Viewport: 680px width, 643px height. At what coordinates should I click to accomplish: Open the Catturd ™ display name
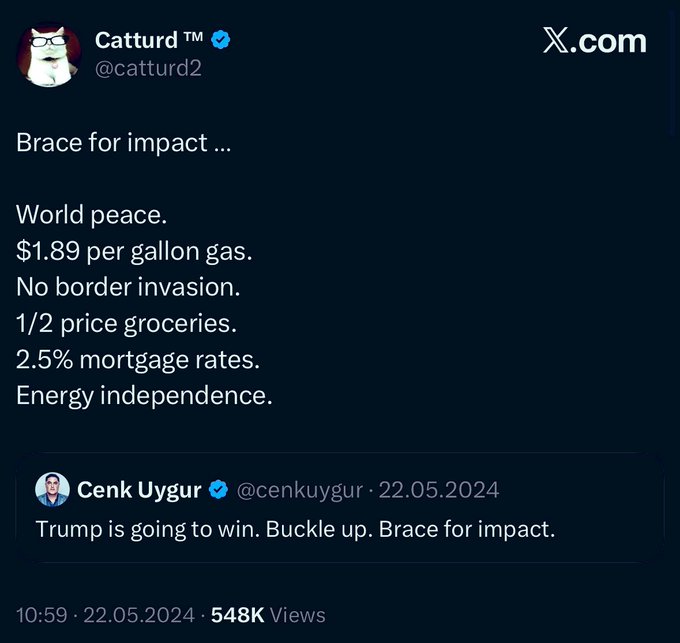pos(150,40)
